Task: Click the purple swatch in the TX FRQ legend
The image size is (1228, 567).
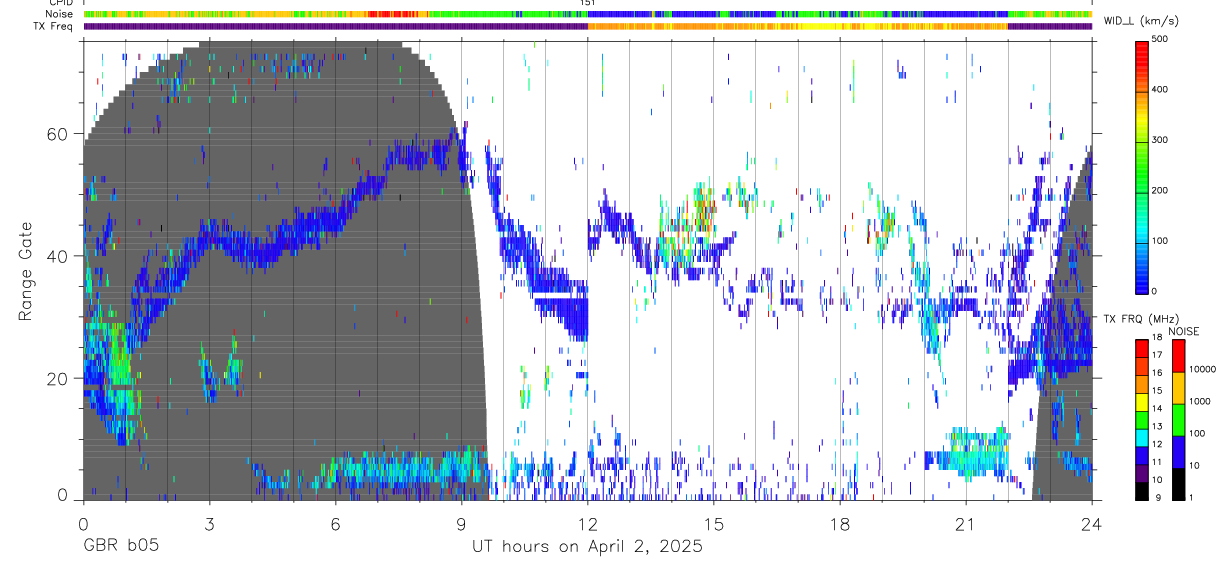Action: click(1142, 471)
